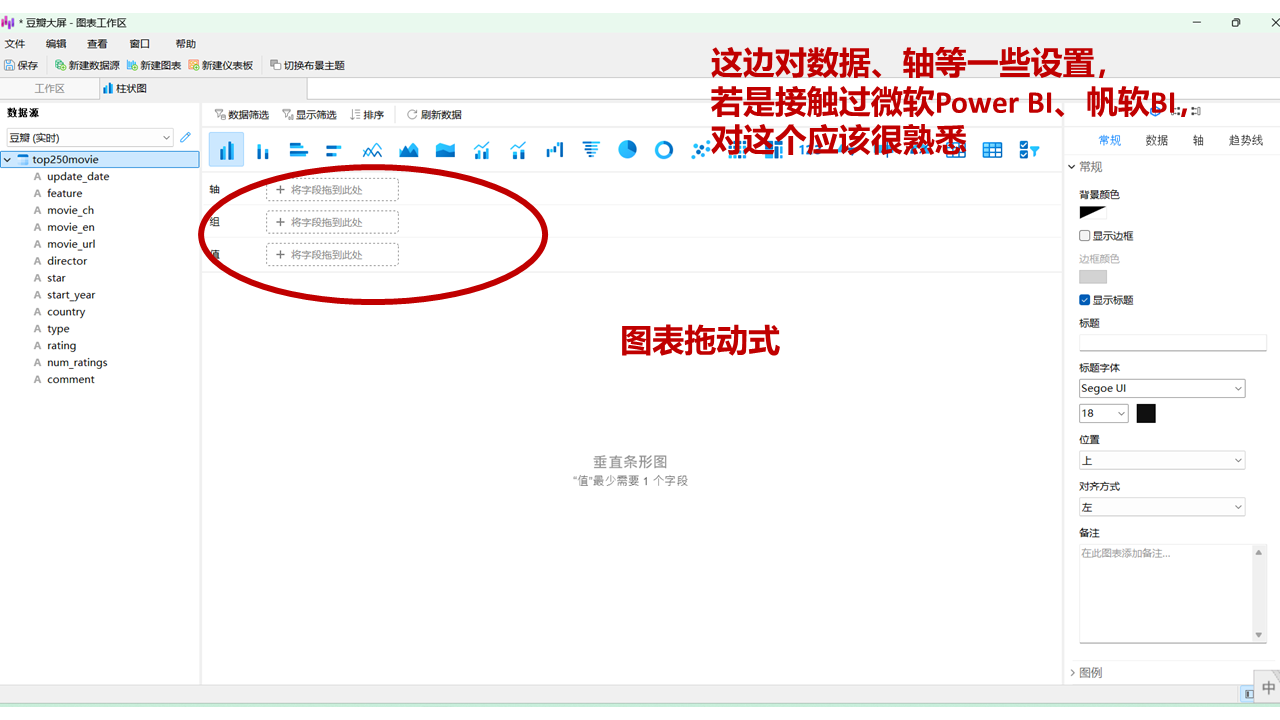
Task: Choose the area chart type icon
Action: coord(409,150)
